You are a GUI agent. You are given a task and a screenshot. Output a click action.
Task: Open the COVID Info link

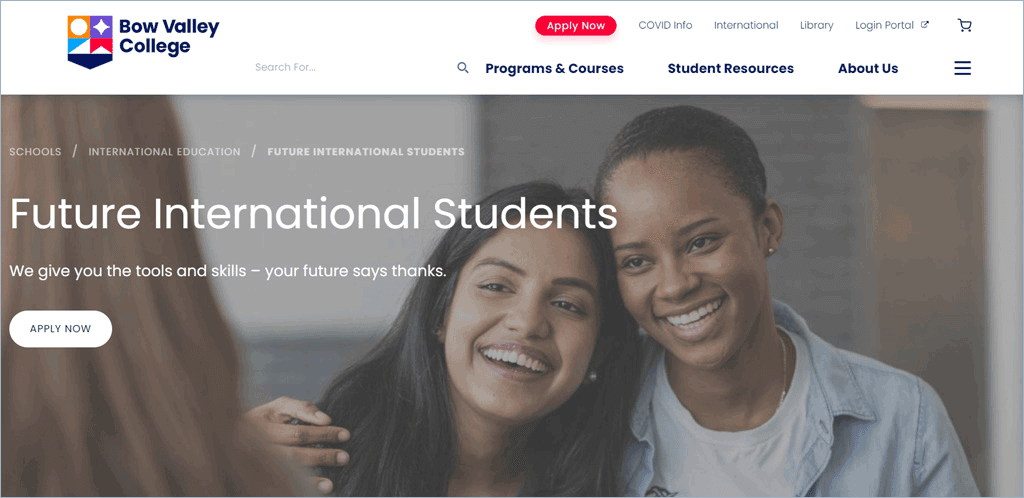[665, 25]
